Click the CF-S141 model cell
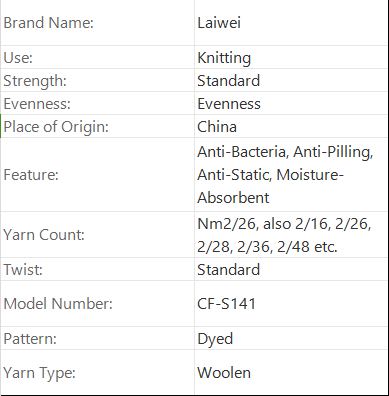Image resolution: width=389 pixels, height=396 pixels. coord(291,304)
